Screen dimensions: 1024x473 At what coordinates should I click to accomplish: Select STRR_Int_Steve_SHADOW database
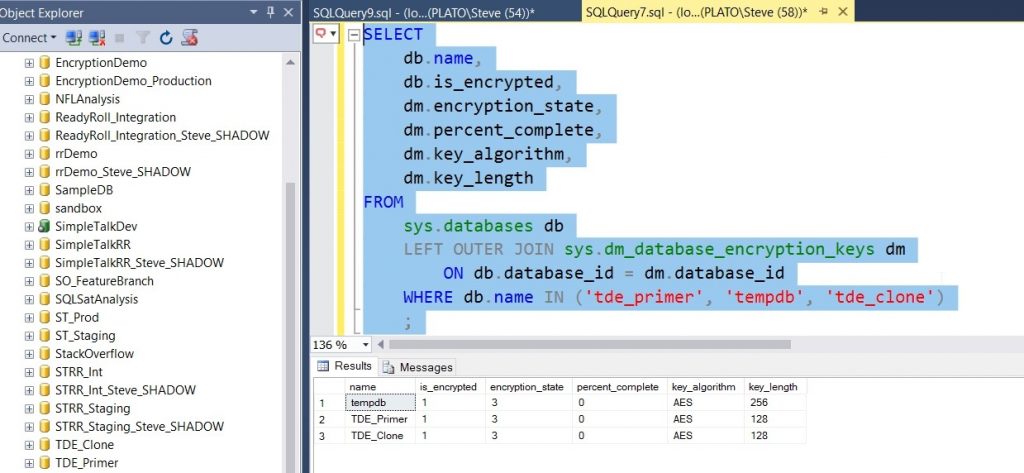tap(125, 390)
